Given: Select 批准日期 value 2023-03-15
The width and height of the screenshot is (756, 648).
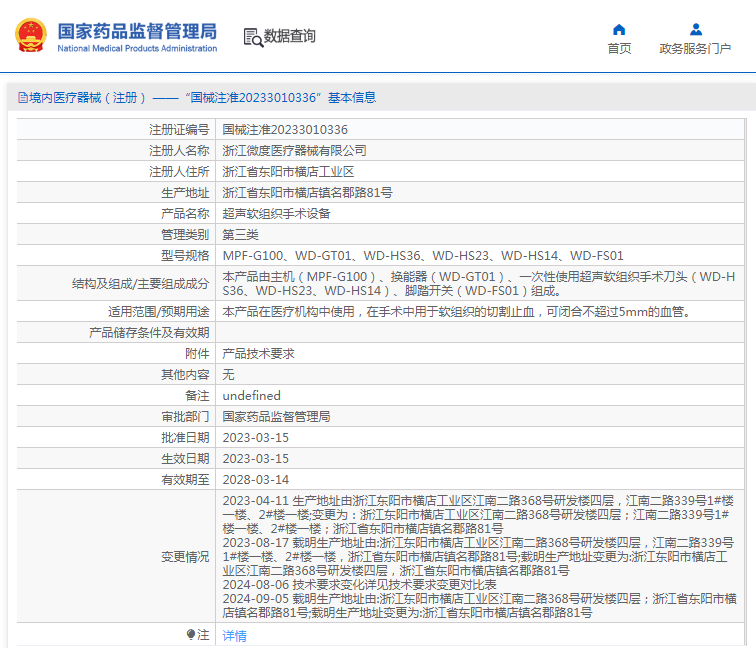Looking at the screenshot, I should point(256,438).
